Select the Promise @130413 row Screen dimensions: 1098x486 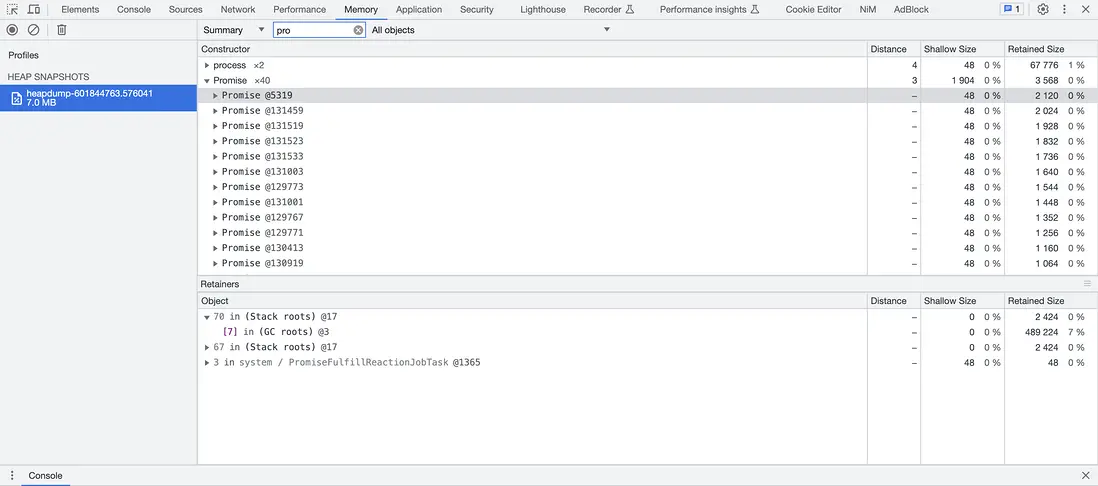point(648,248)
